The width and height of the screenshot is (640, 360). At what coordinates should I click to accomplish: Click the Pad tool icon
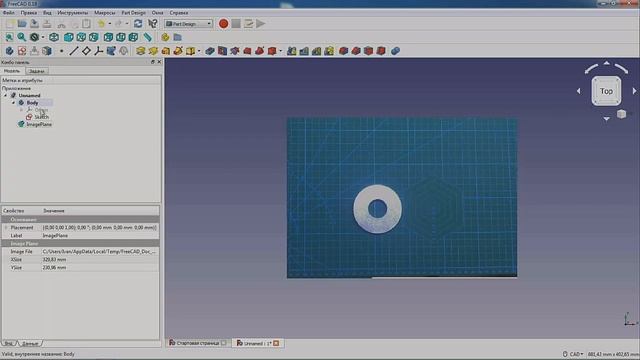point(140,51)
